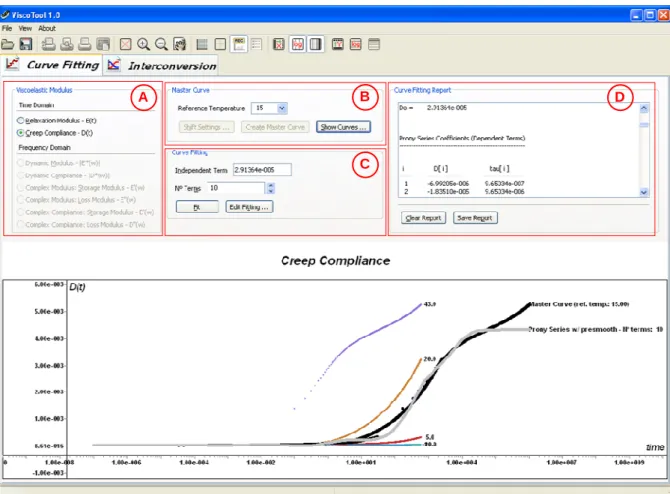Viewport: 670px width, 494px height.
Task: Click the red crossed box icon
Action: click(125, 44)
